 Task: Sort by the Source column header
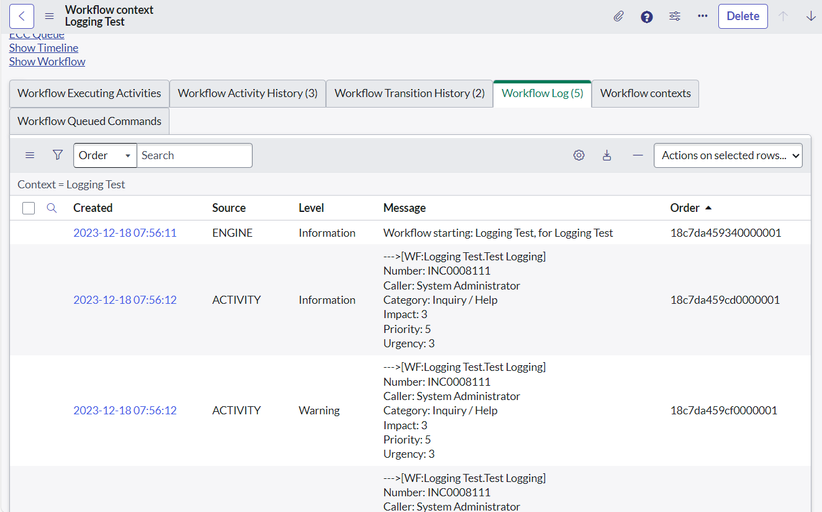click(x=229, y=208)
